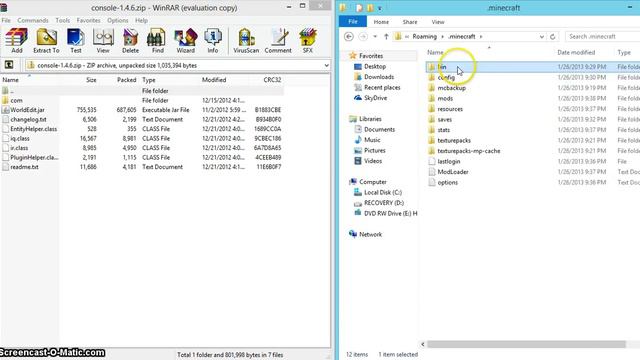Click the Add icon in WinRAR toolbar
The image size is (640, 360).
coord(17,41)
